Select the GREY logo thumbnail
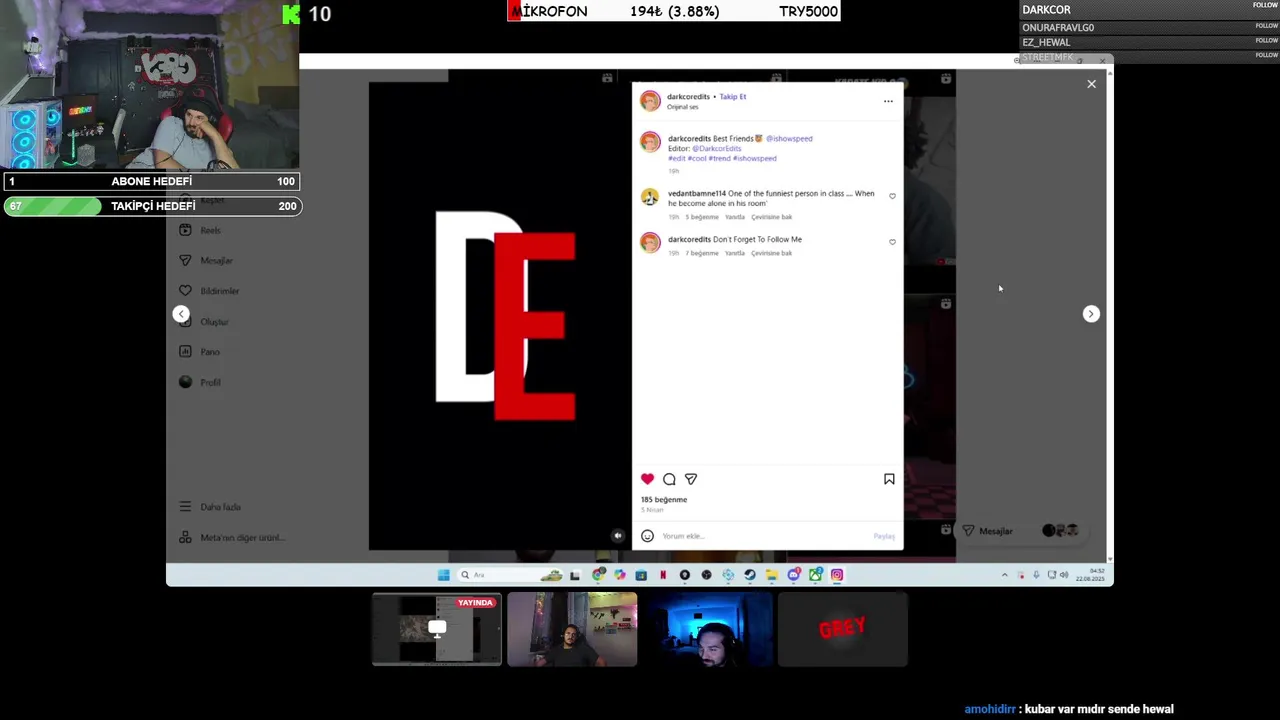 click(843, 629)
